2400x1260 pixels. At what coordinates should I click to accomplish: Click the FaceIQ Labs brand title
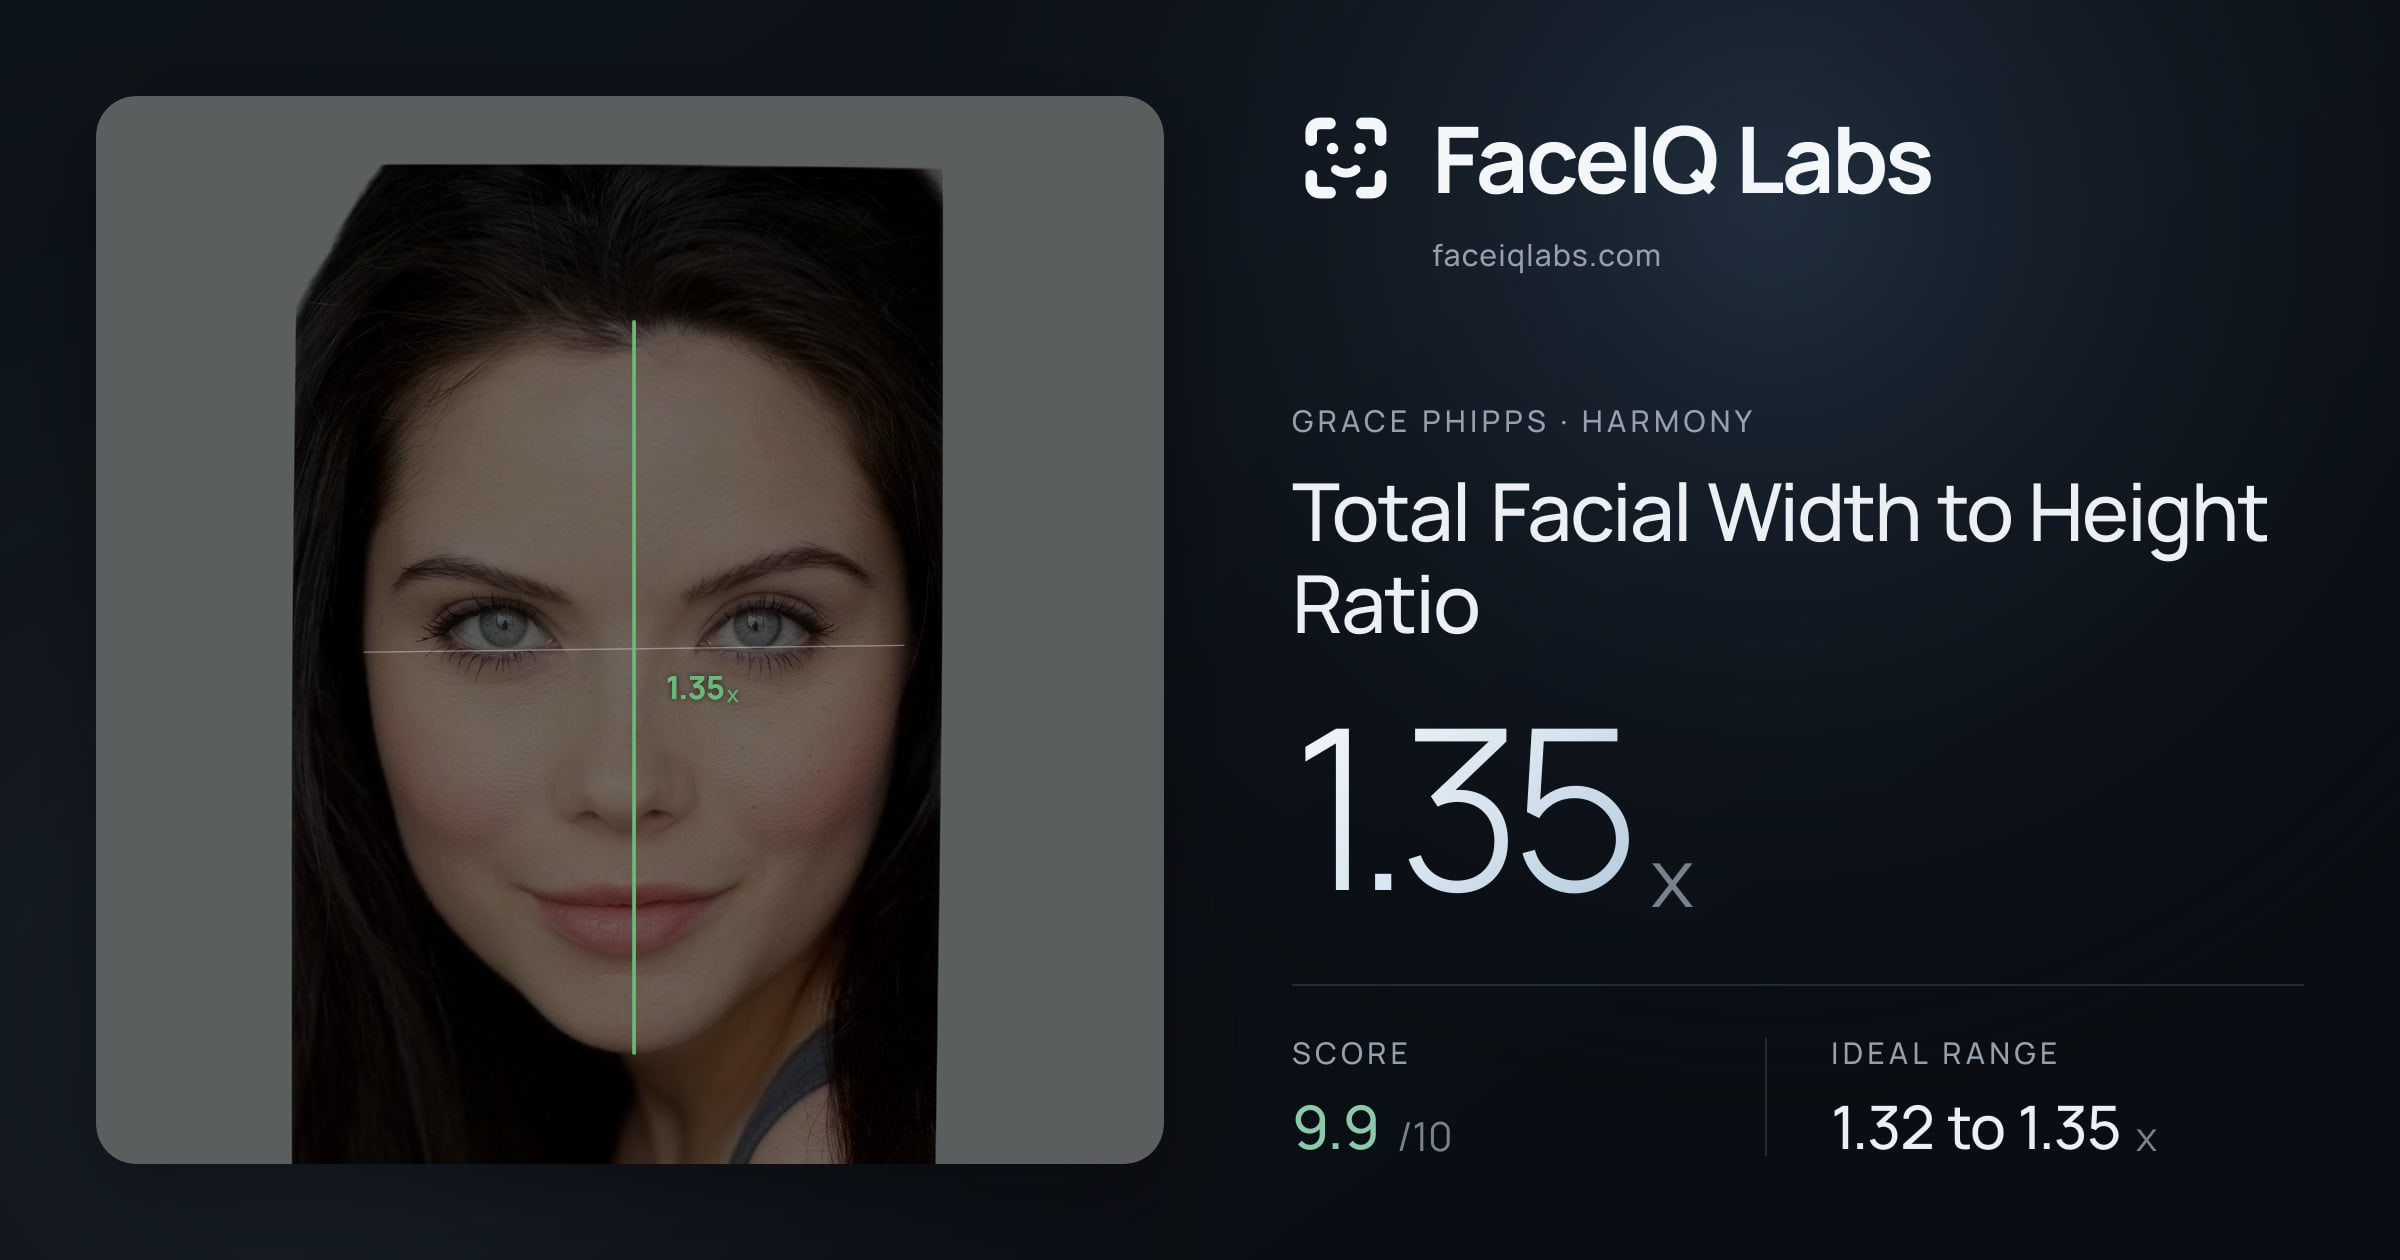click(1682, 160)
